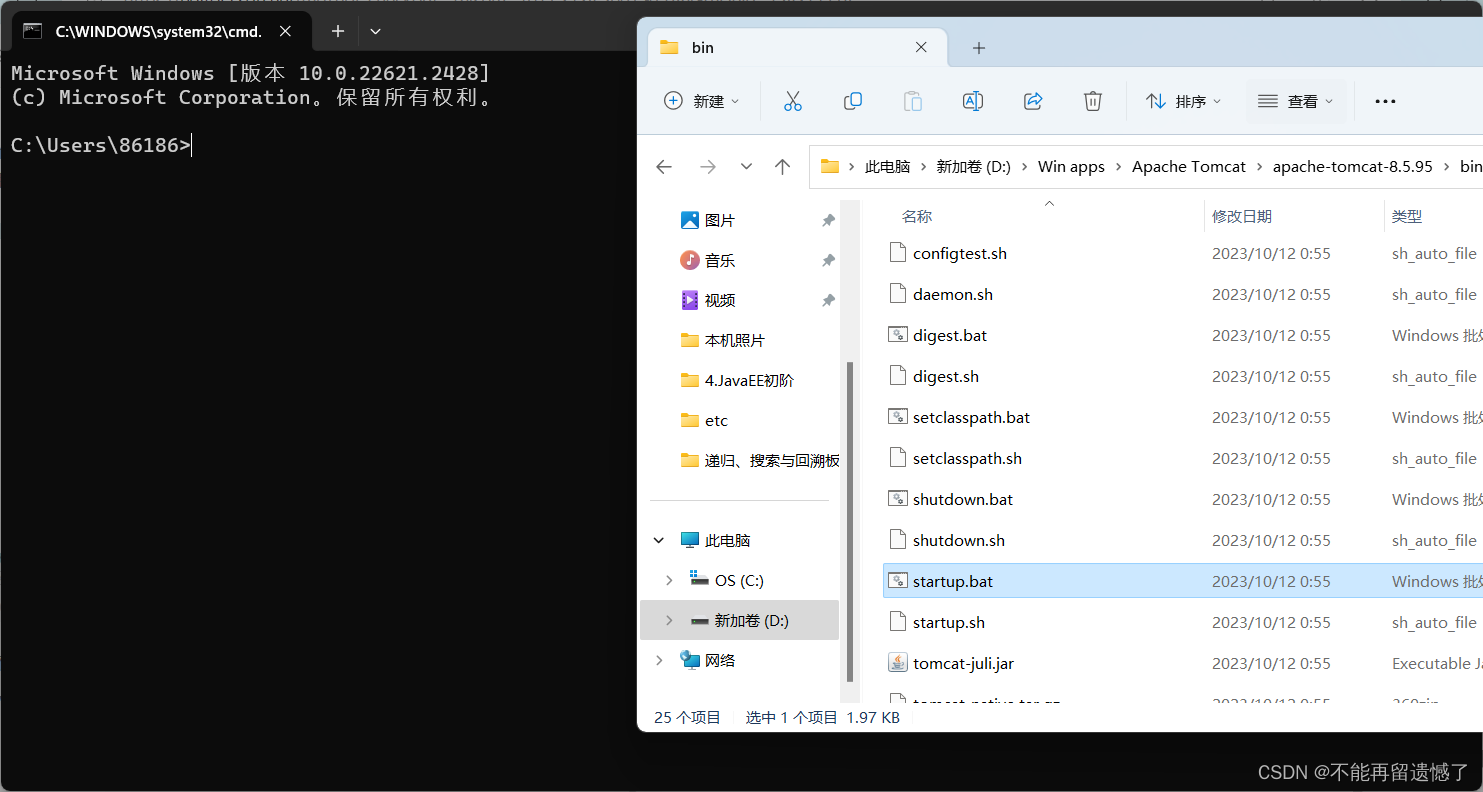Open the 新建 (New) dropdown menu
Image resolution: width=1483 pixels, height=792 pixels.
pos(702,101)
